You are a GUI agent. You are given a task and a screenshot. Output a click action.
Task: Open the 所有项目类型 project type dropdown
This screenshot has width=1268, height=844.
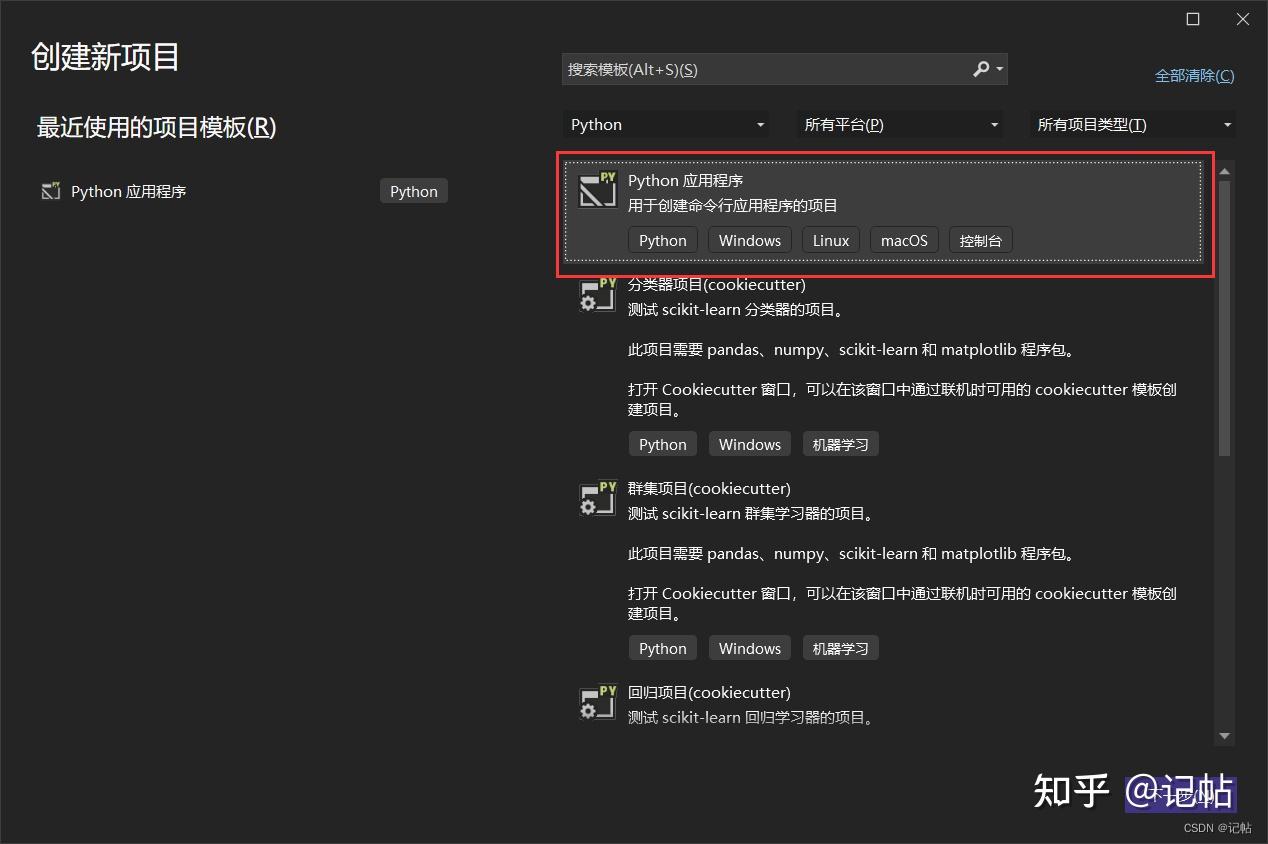(1132, 124)
